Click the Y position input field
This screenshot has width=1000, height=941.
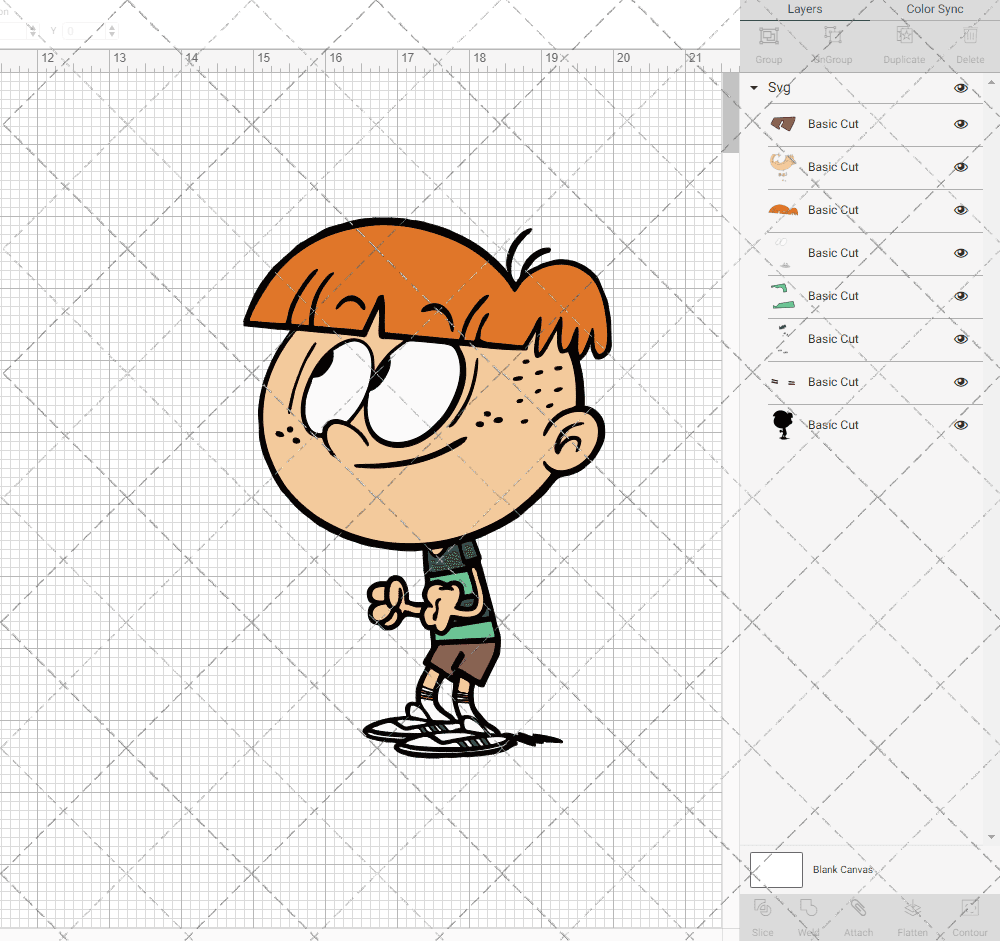(x=84, y=31)
